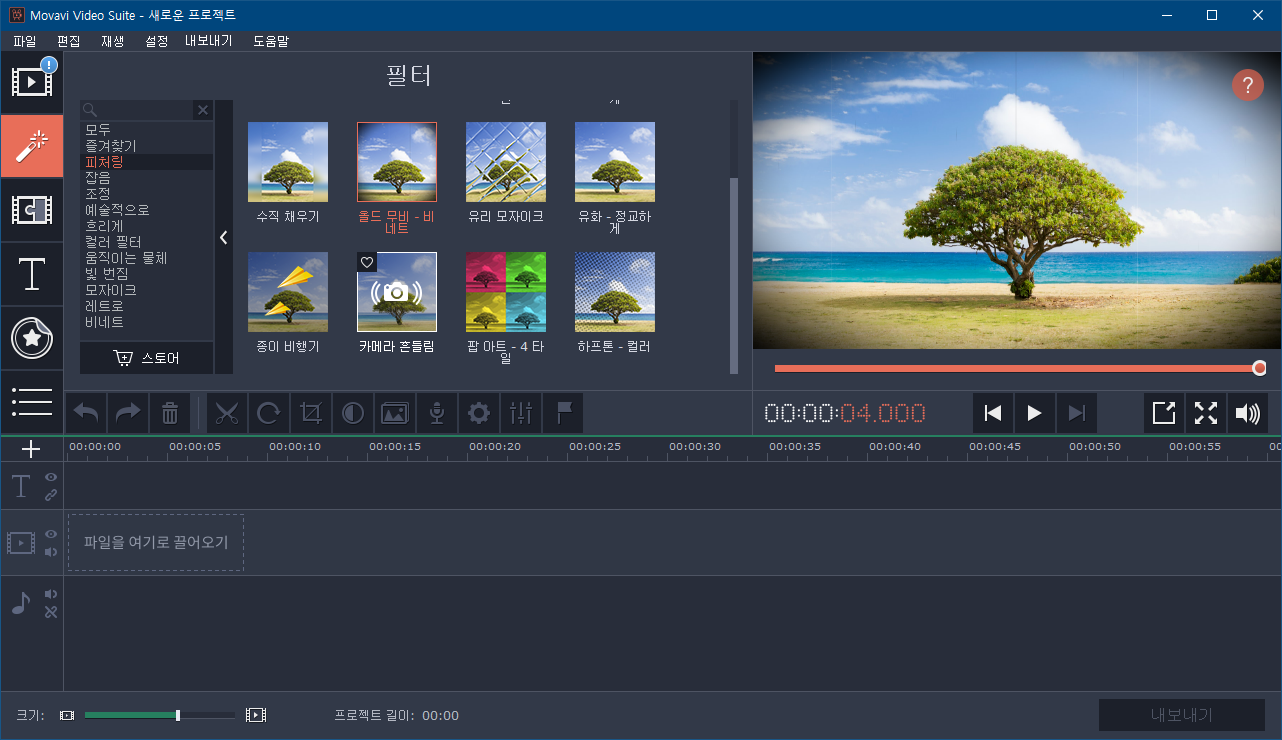The image size is (1282, 740).
Task: Toggle the audio track unlink icon
Action: pos(51,612)
